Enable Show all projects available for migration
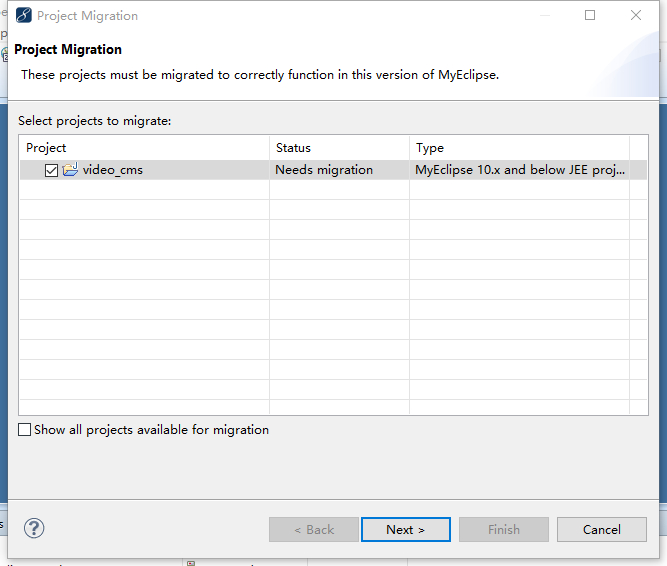Viewport: 667px width, 566px height. [x=25, y=430]
